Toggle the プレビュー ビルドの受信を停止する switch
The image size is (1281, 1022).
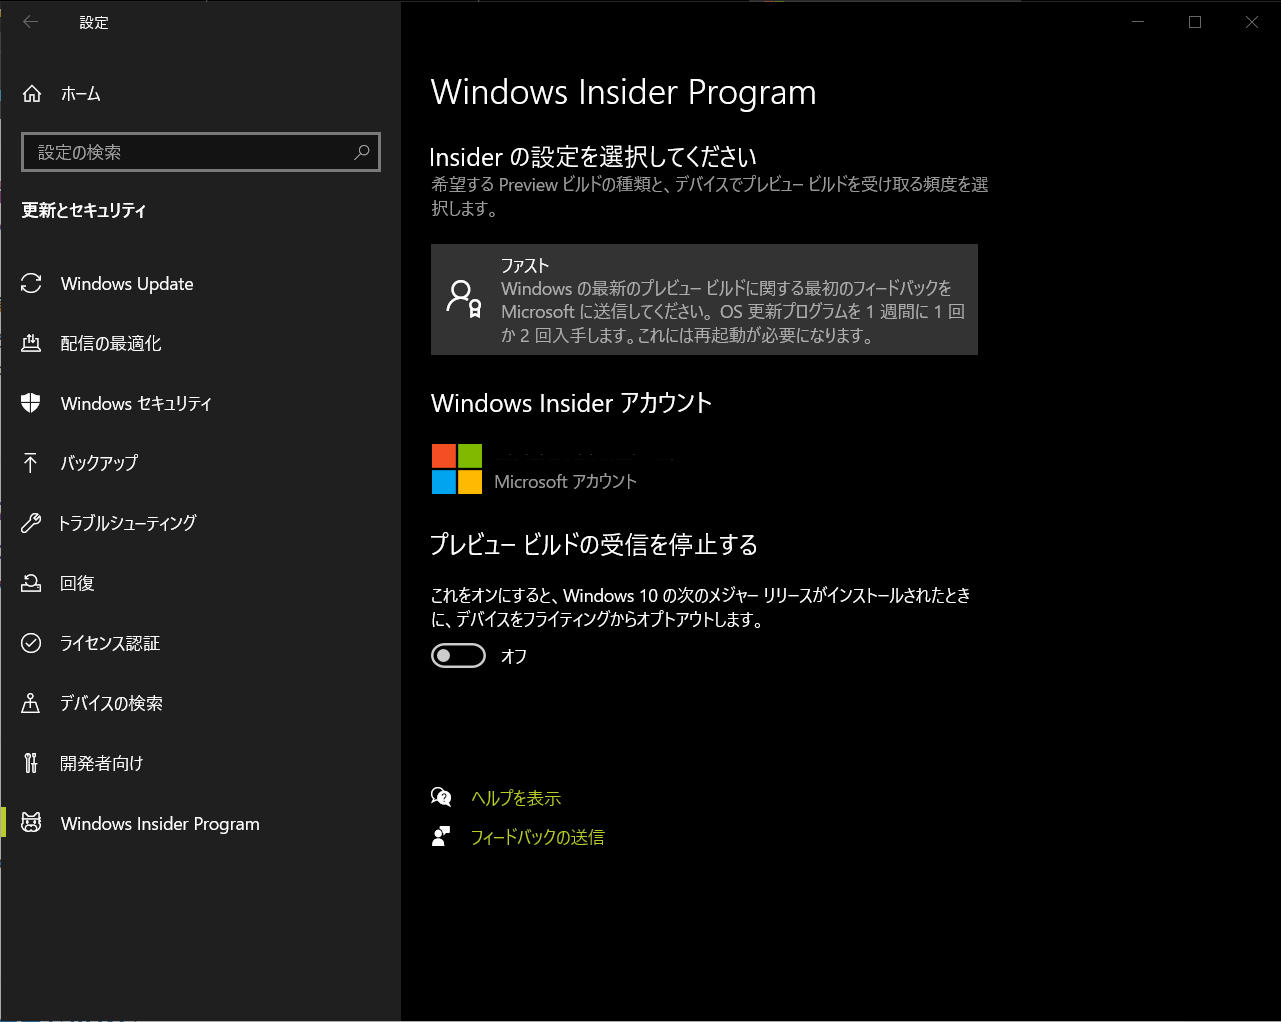pos(458,656)
